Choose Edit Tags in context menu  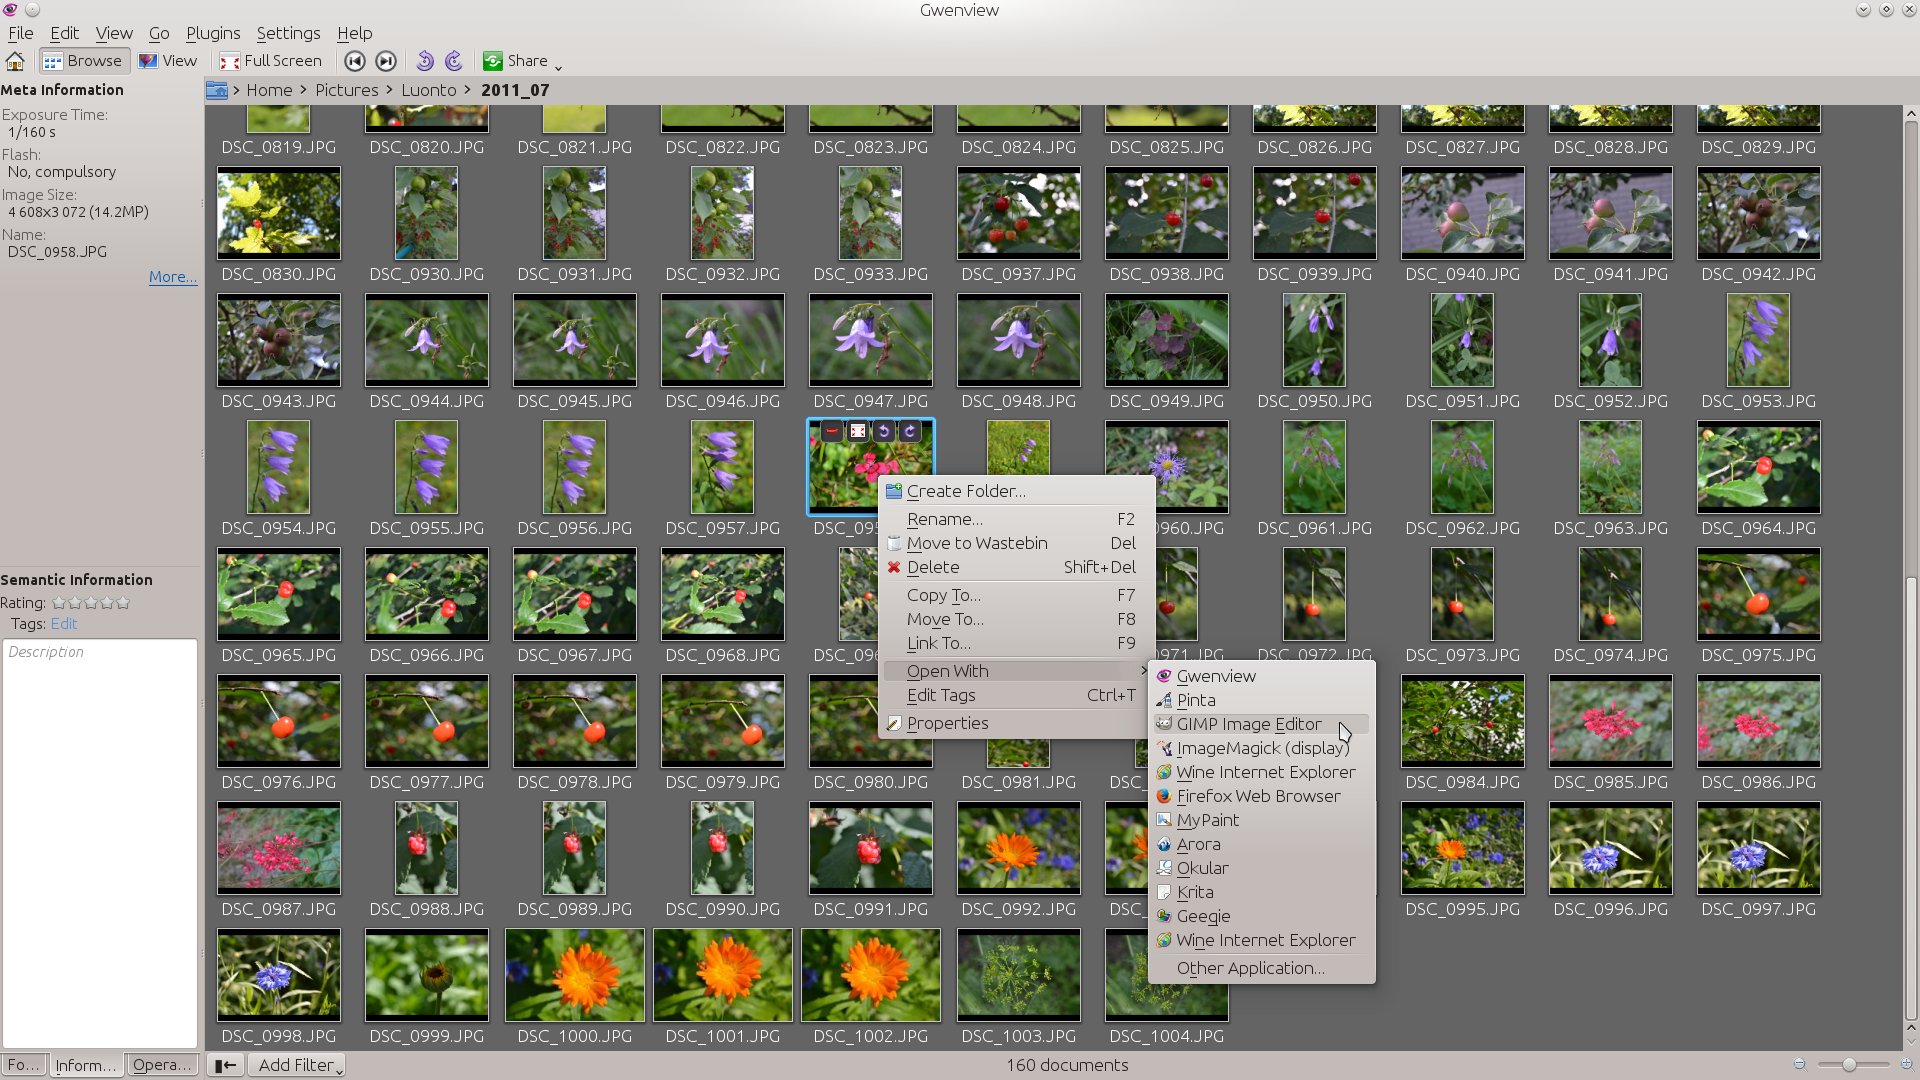pyautogui.click(x=1017, y=695)
